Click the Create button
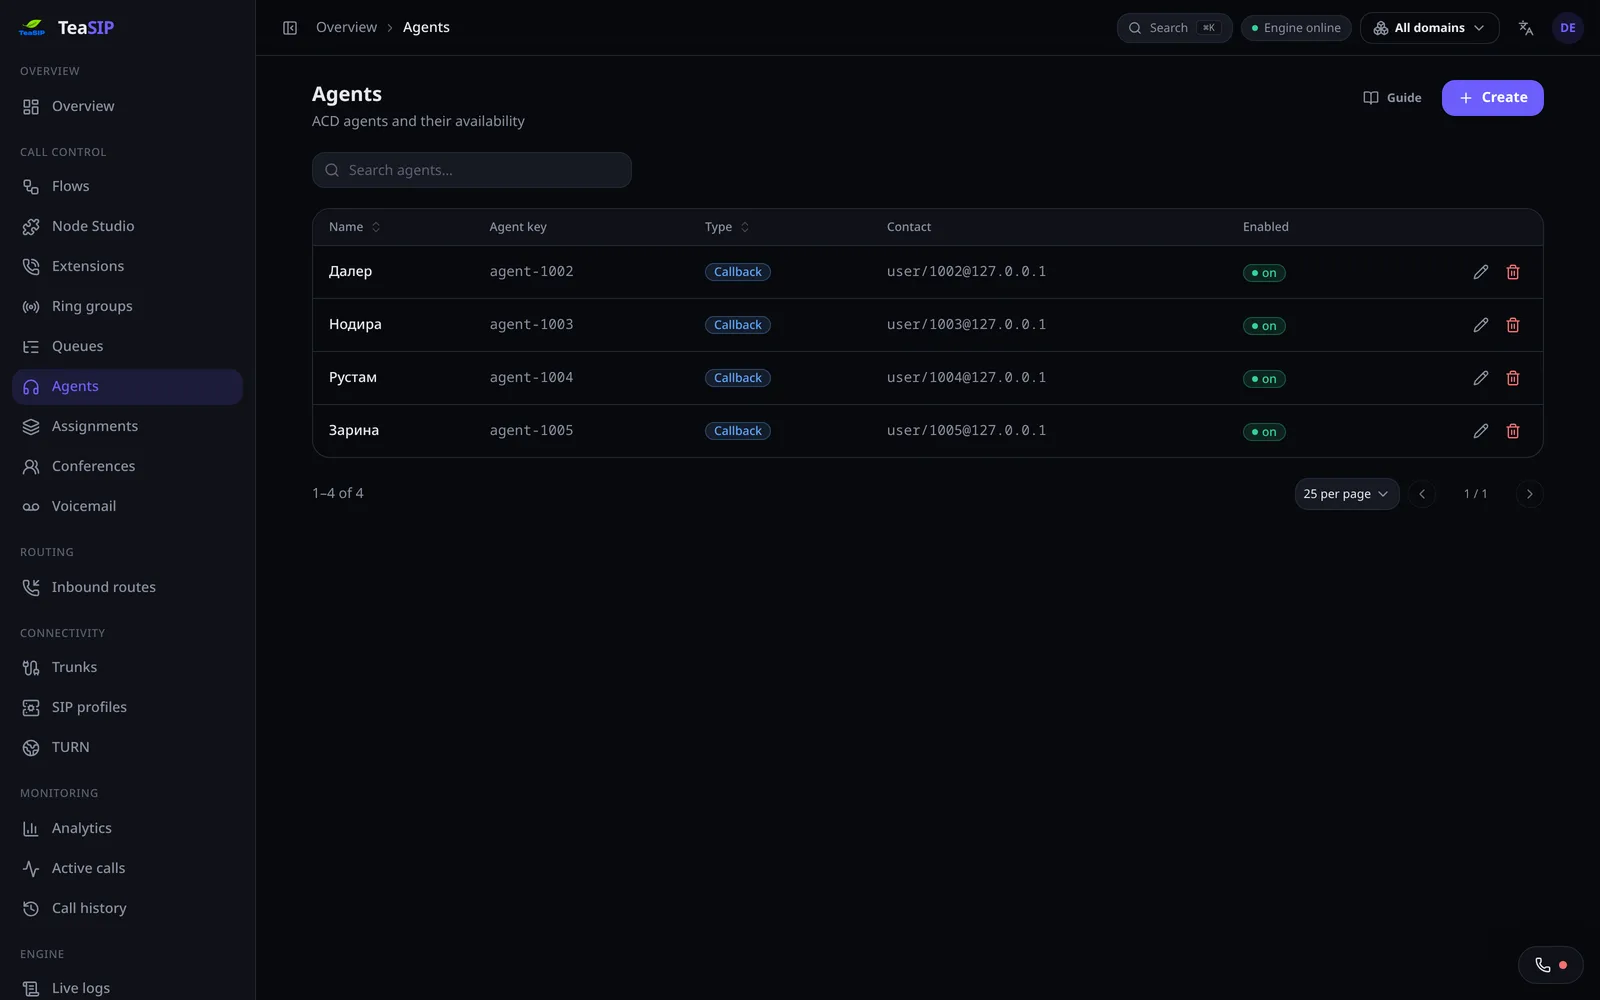The width and height of the screenshot is (1600, 1000). 1492,98
